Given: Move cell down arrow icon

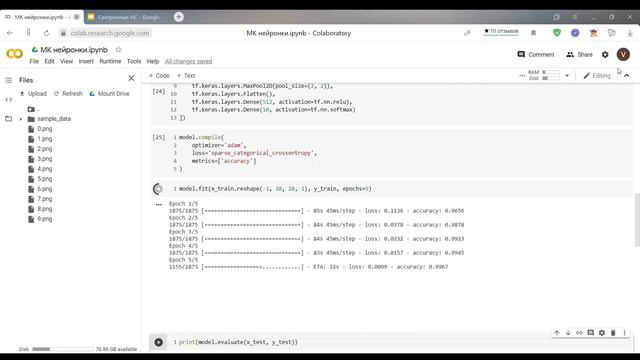Looking at the screenshot, I should tap(568, 333).
